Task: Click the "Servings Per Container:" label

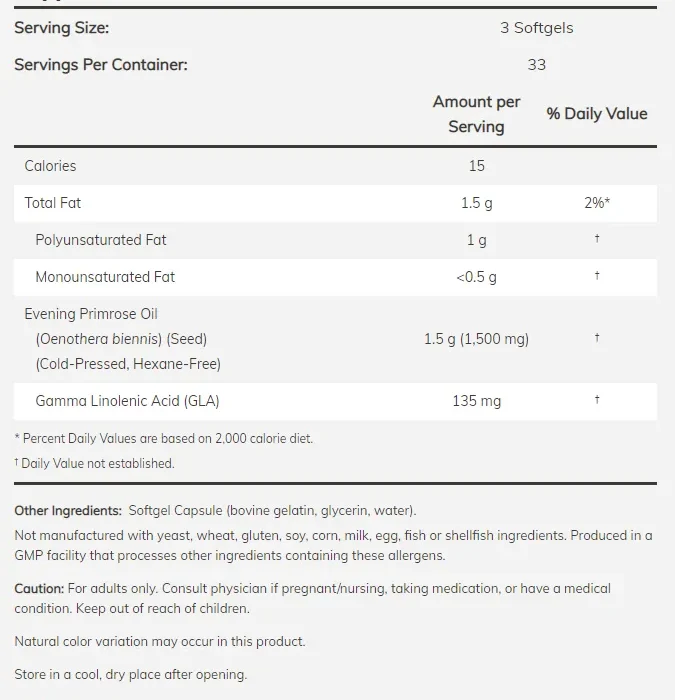Action: coord(100,65)
